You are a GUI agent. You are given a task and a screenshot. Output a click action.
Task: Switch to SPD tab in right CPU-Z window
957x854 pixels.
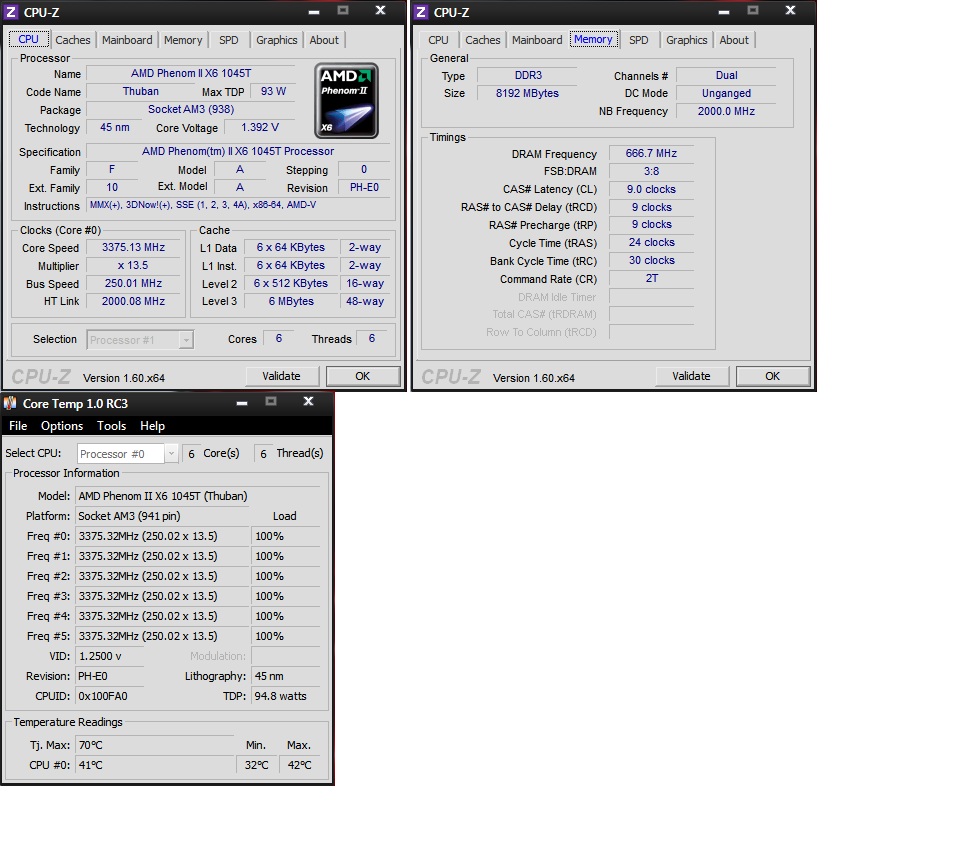point(639,40)
